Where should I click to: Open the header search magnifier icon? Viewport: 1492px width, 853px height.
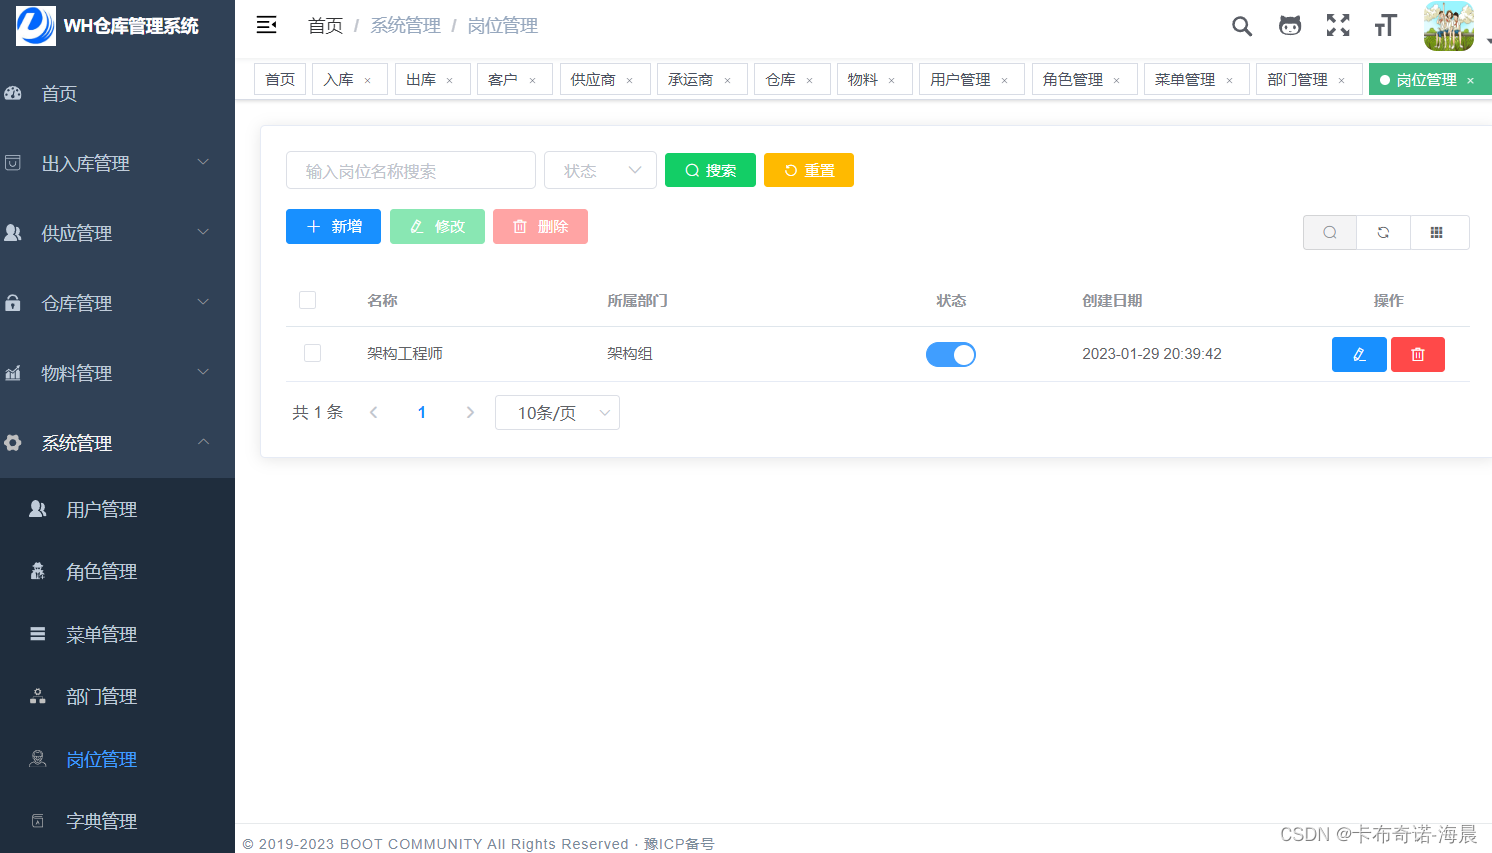pyautogui.click(x=1241, y=26)
